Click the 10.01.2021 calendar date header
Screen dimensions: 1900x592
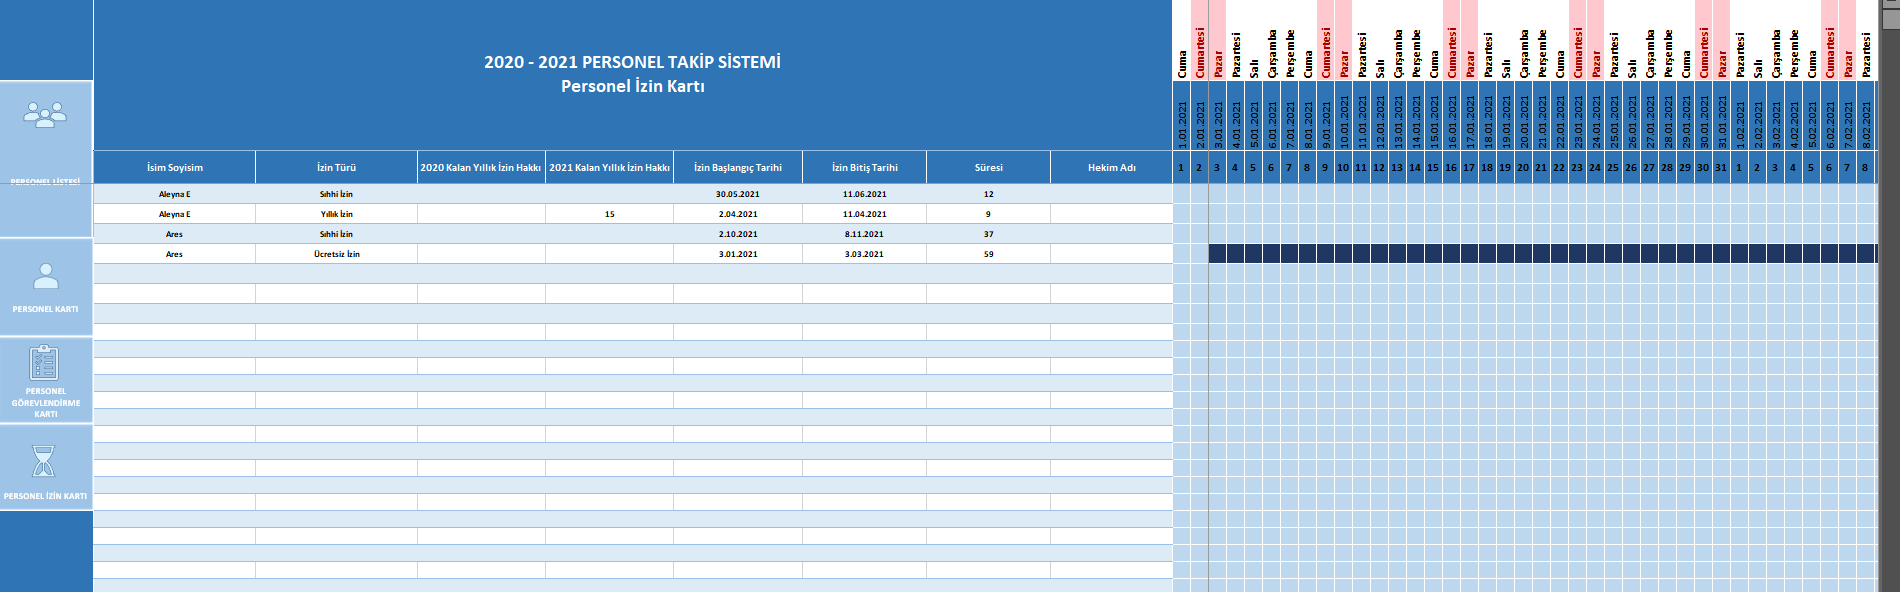click(1344, 116)
